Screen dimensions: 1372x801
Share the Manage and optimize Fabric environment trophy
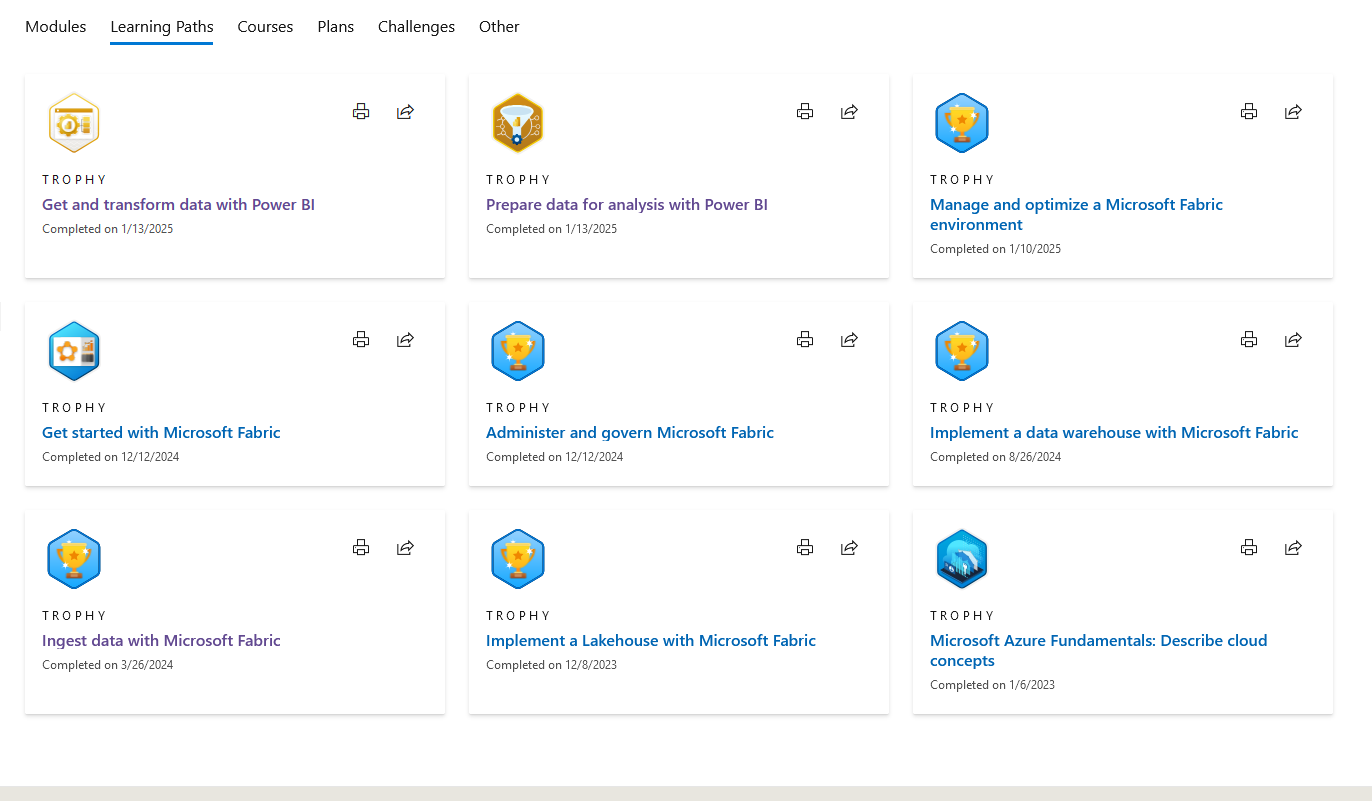point(1293,112)
